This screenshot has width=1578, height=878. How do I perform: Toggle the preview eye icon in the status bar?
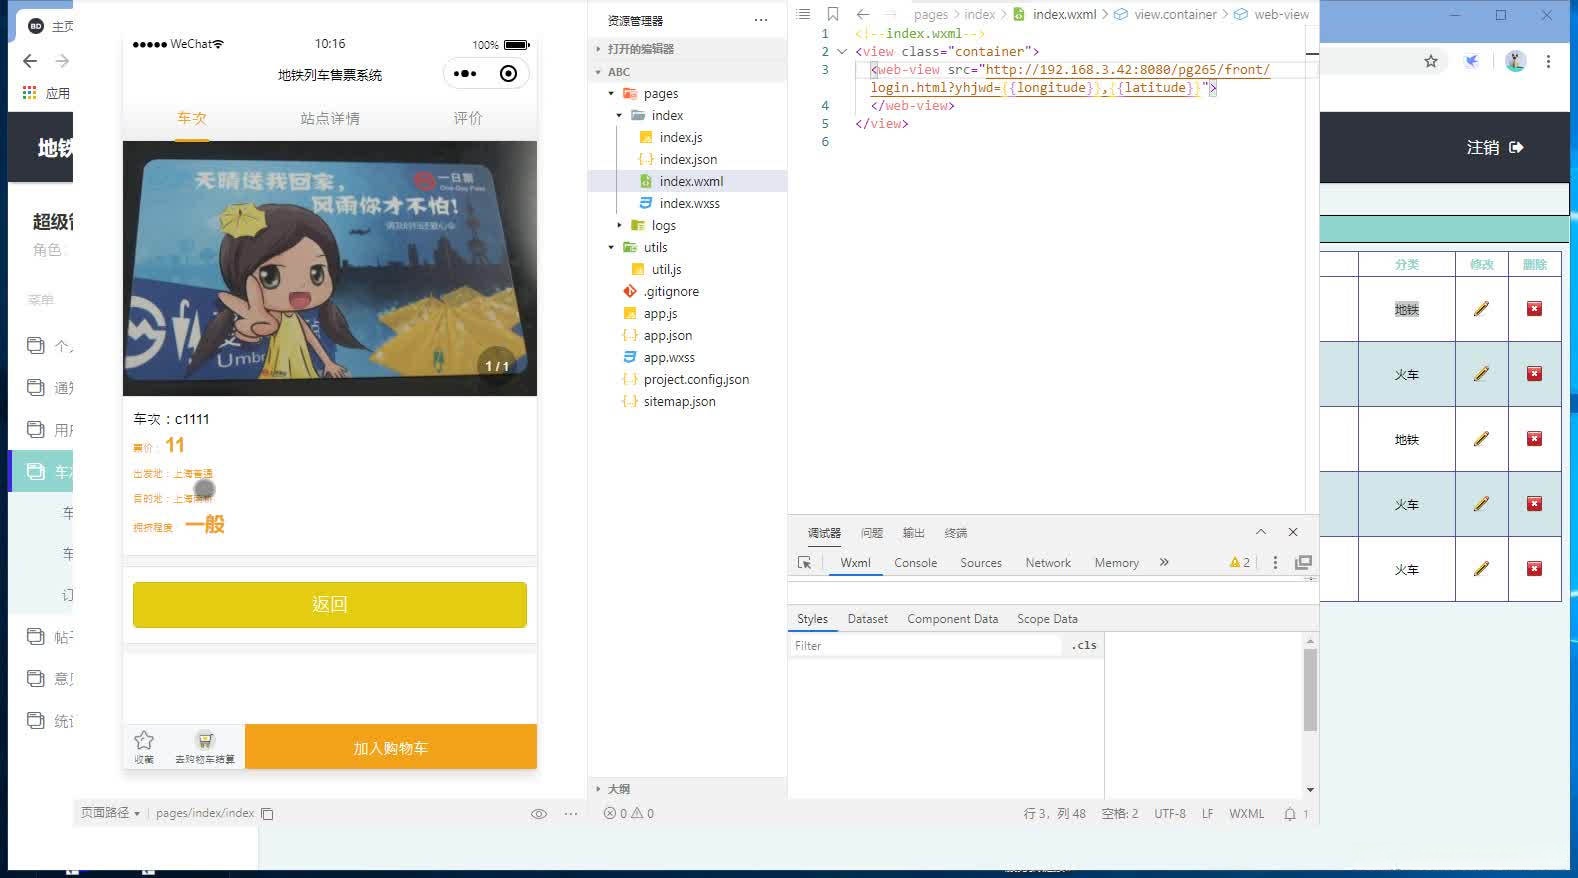(x=539, y=814)
